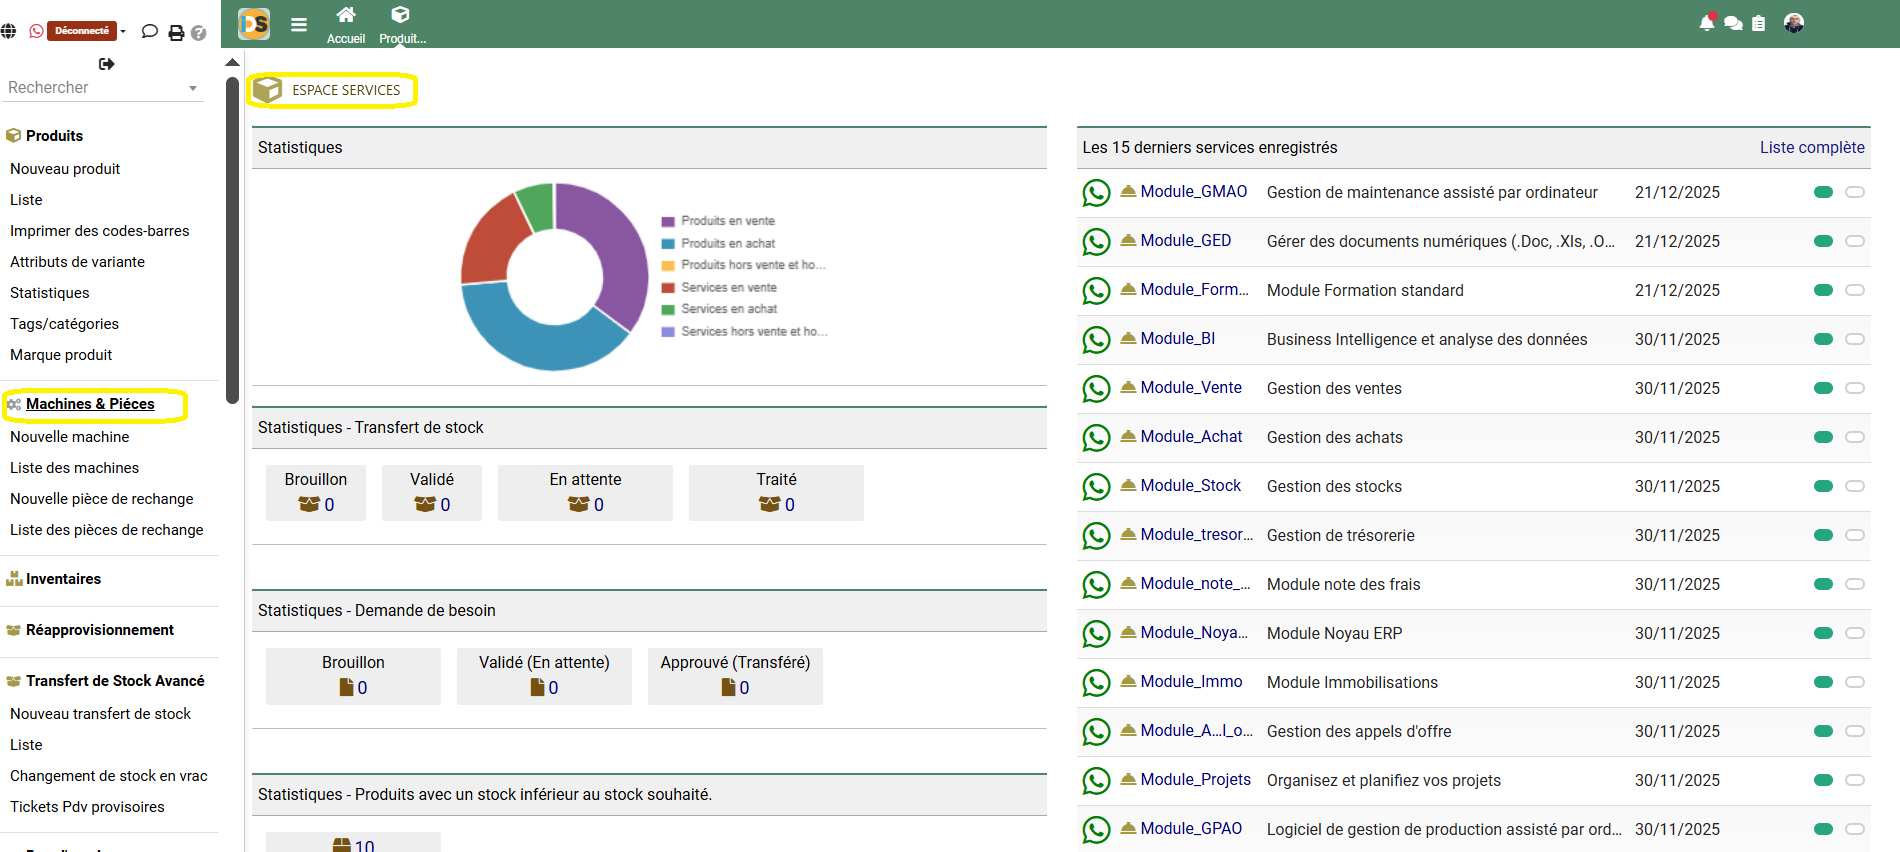The width and height of the screenshot is (1900, 852).
Task: Click the sidebar scrollbar up arrow
Action: 232,63
